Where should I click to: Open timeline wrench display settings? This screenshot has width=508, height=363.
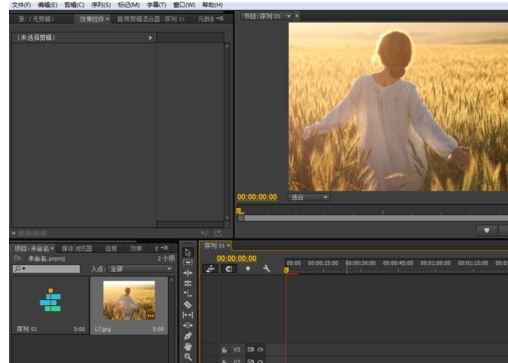(x=266, y=268)
